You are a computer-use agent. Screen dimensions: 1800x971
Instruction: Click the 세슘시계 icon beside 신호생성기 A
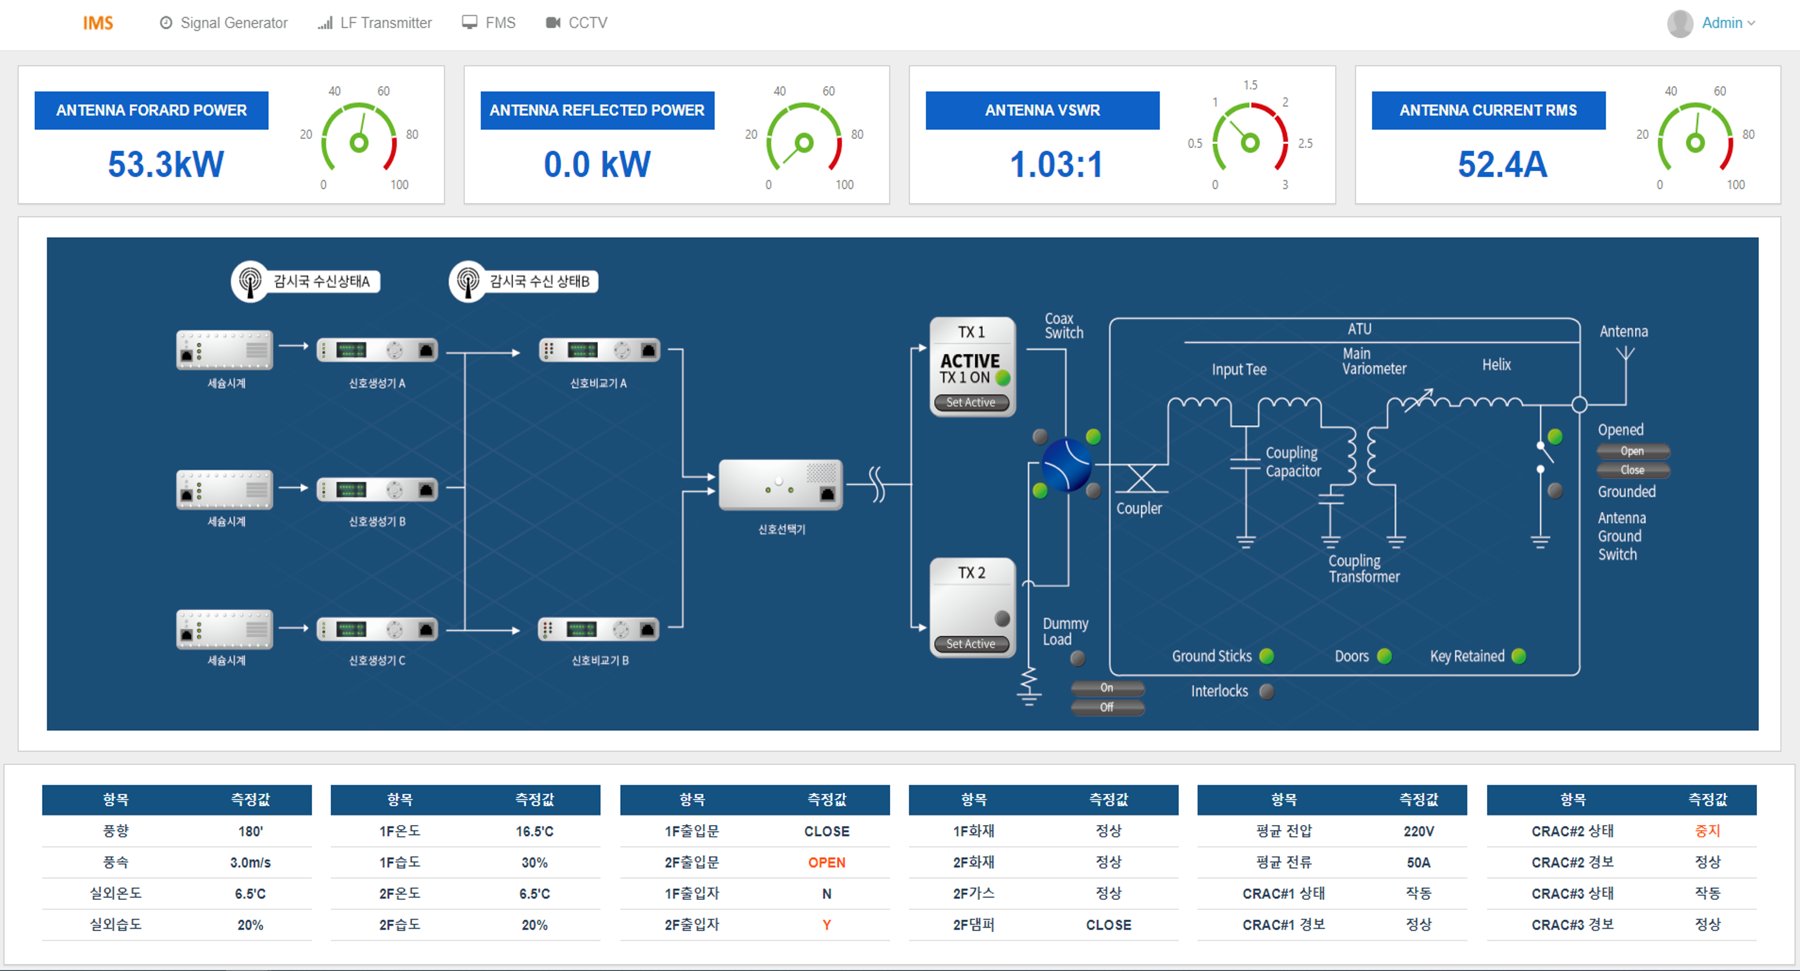(225, 350)
